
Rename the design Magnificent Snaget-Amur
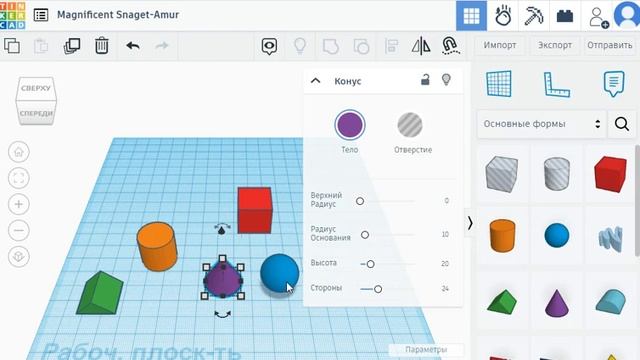point(118,15)
